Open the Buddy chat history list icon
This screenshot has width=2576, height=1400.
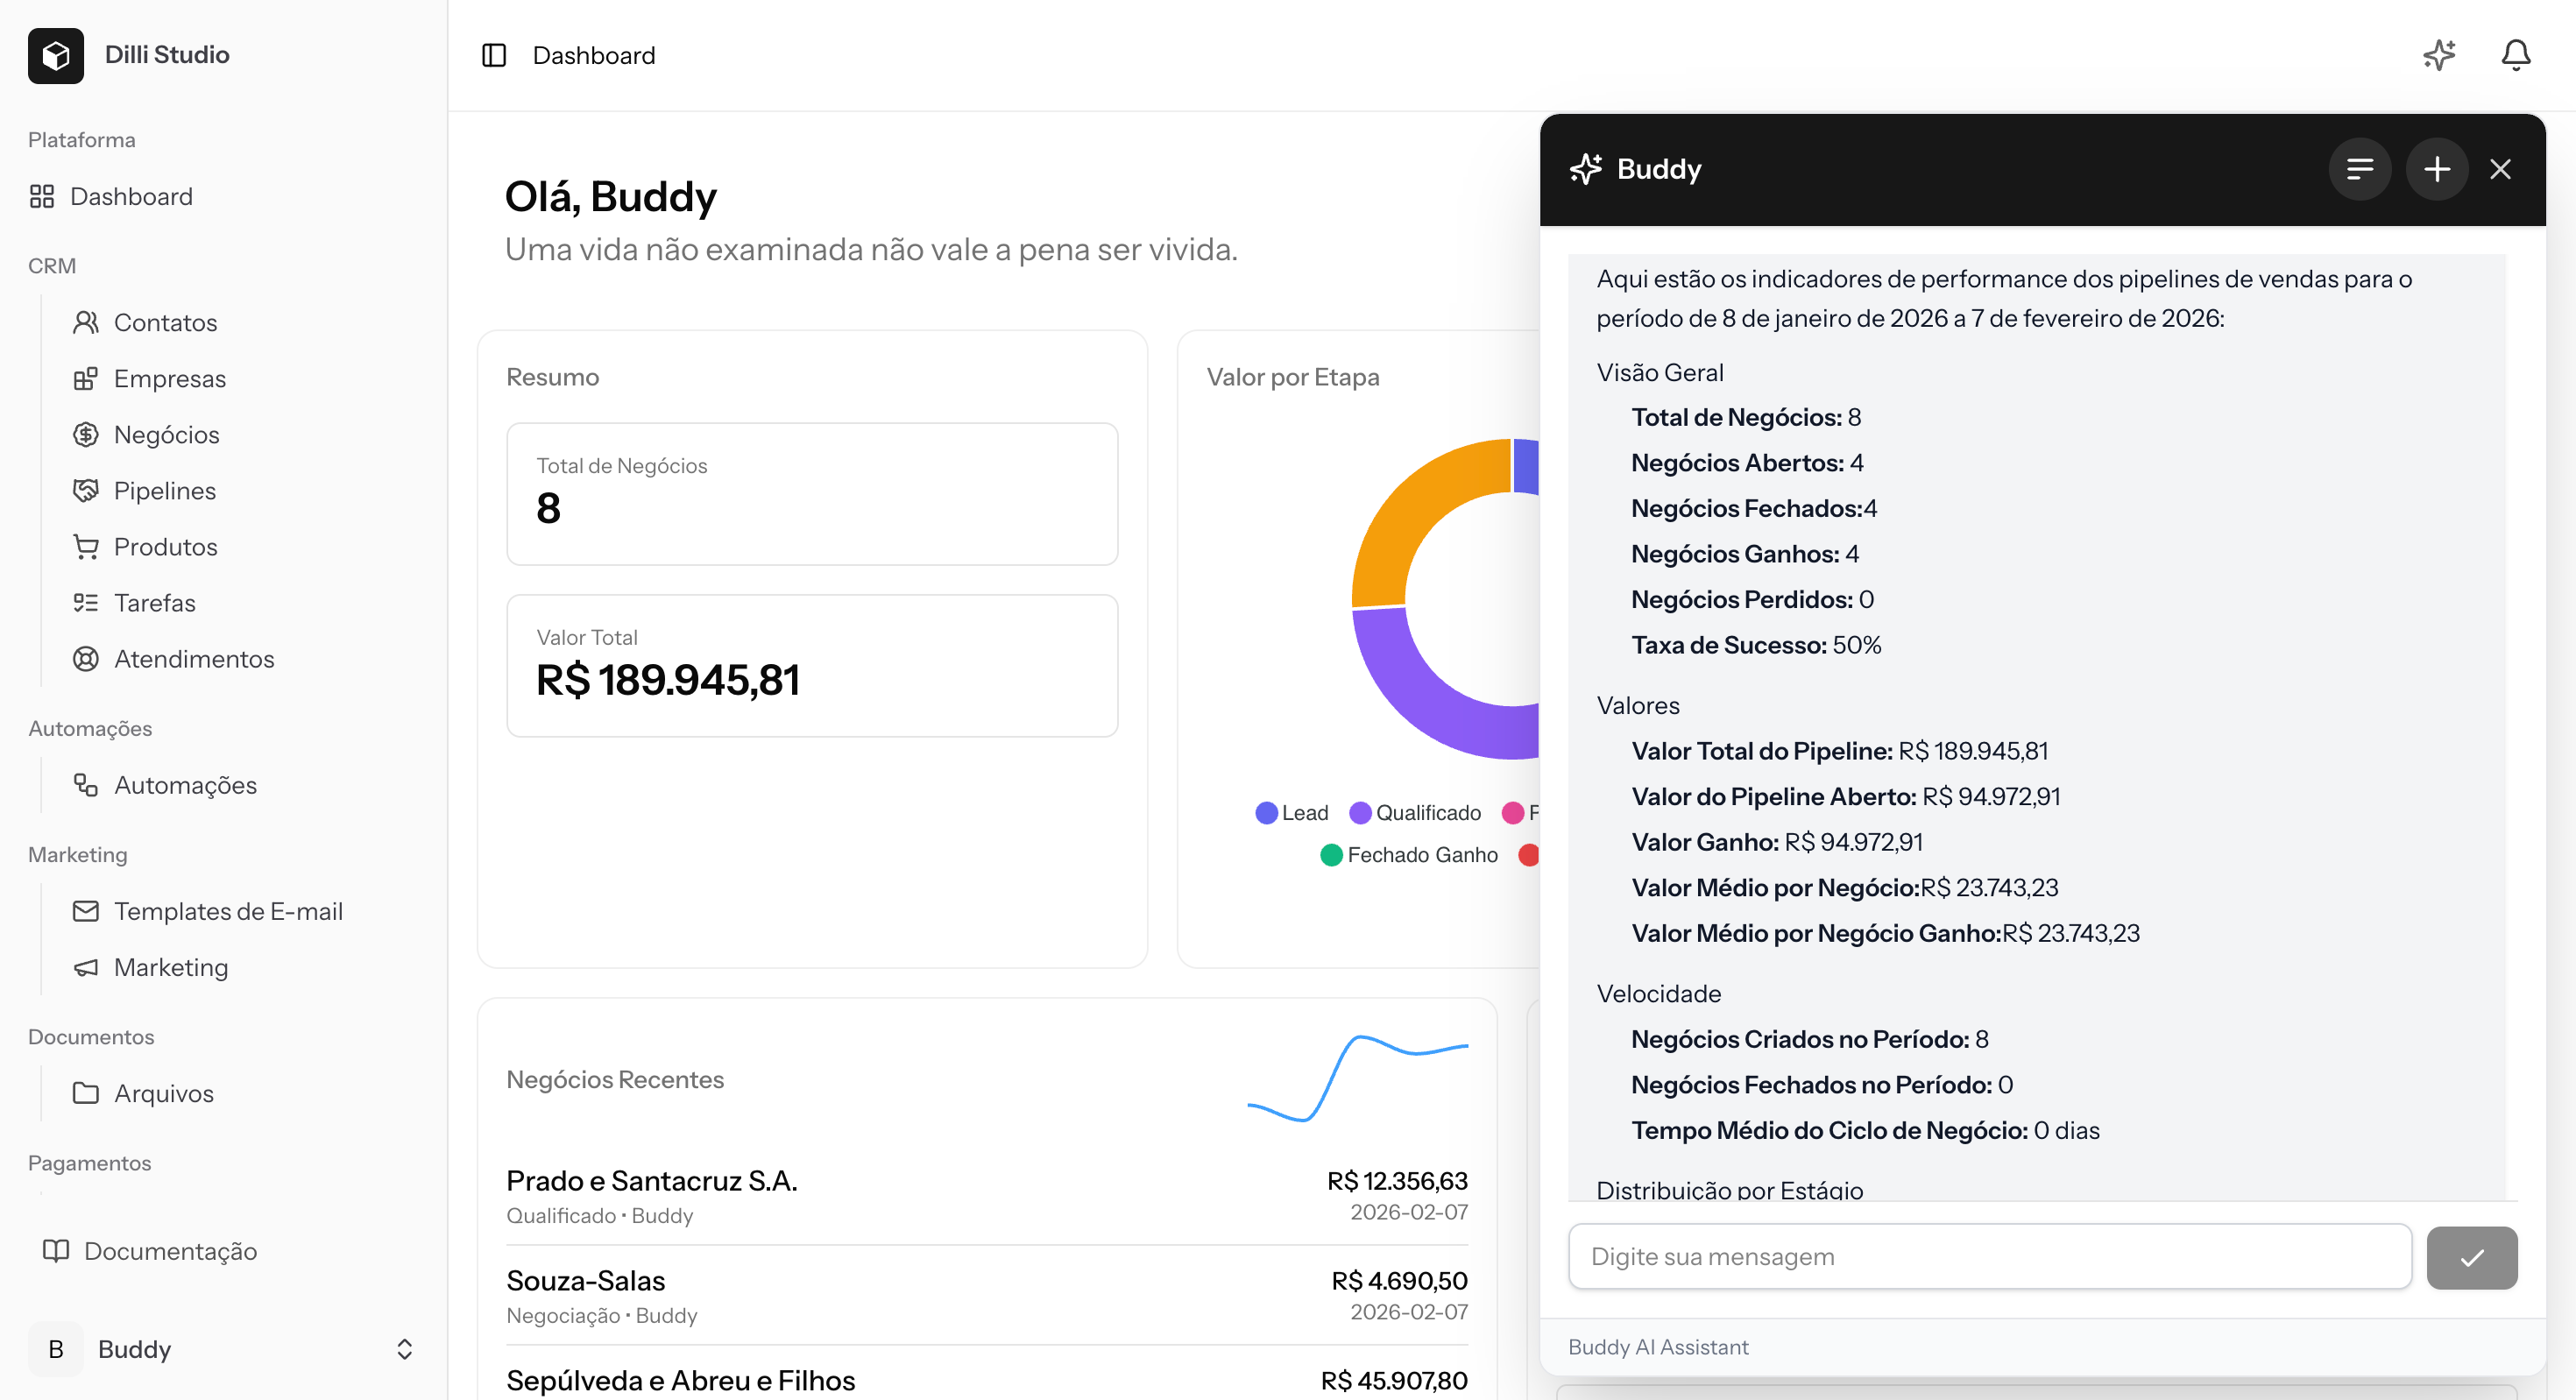(x=2360, y=169)
